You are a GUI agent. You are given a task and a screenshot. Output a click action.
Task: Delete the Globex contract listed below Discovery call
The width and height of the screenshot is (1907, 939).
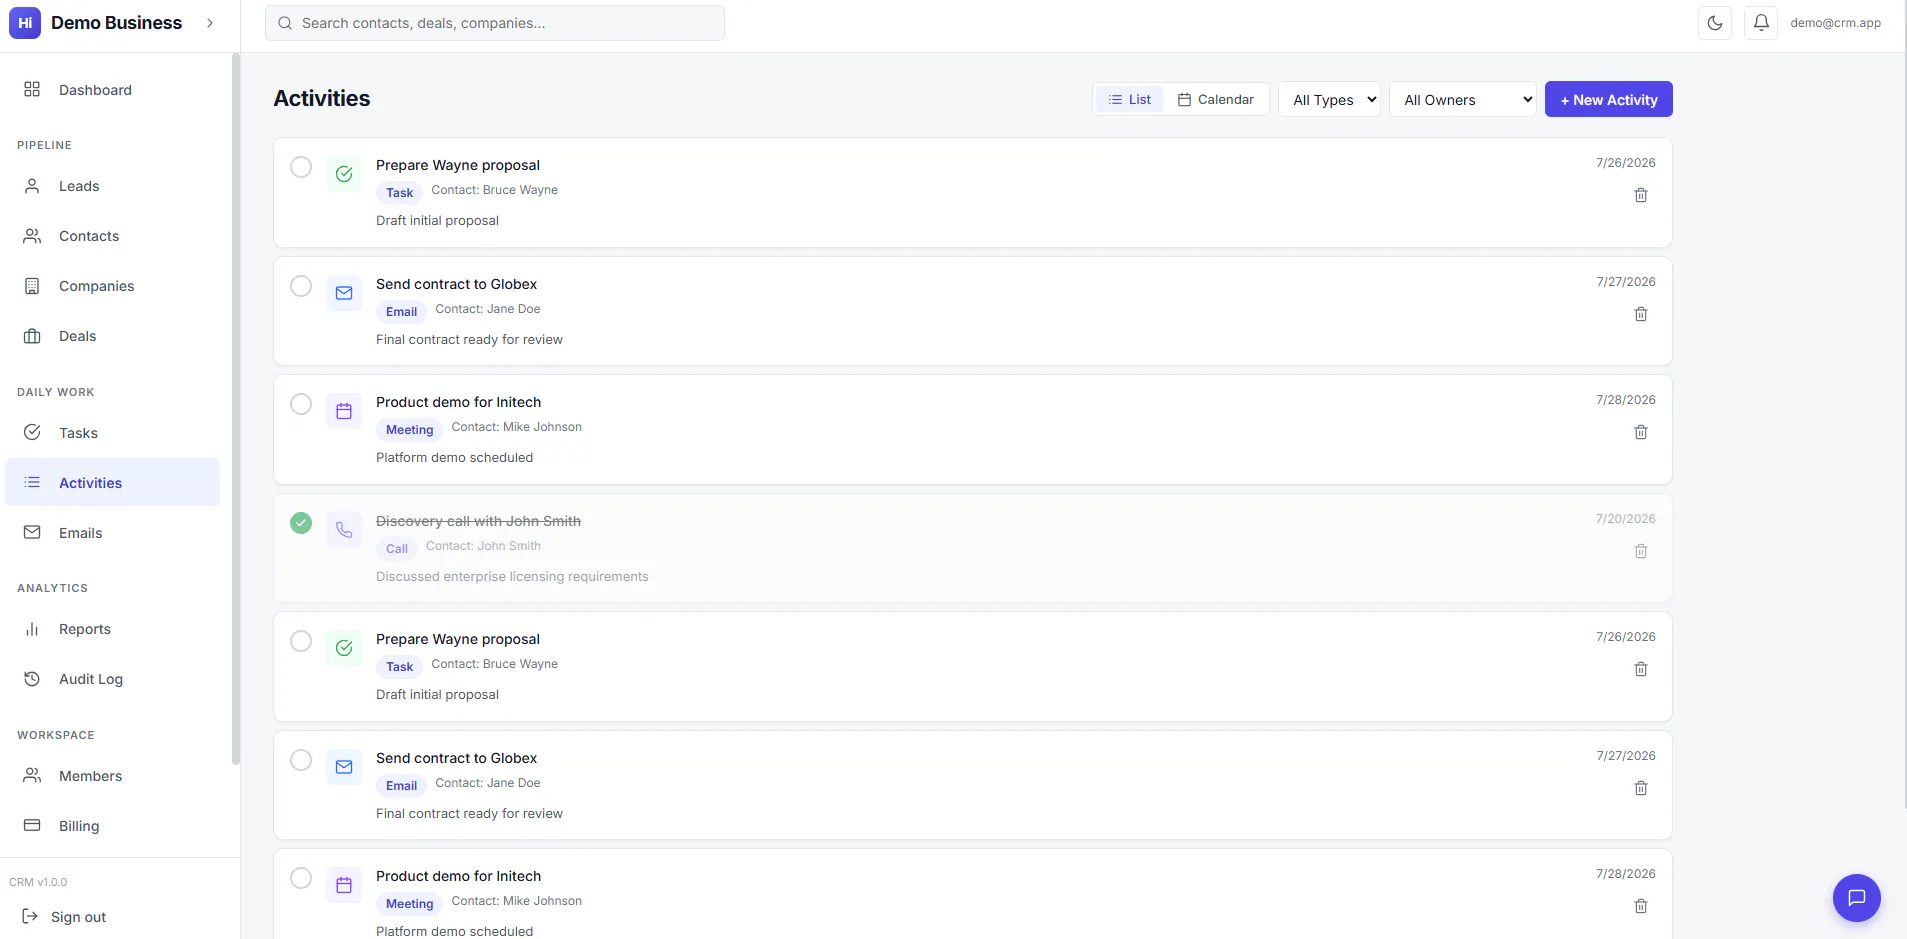[1641, 788]
